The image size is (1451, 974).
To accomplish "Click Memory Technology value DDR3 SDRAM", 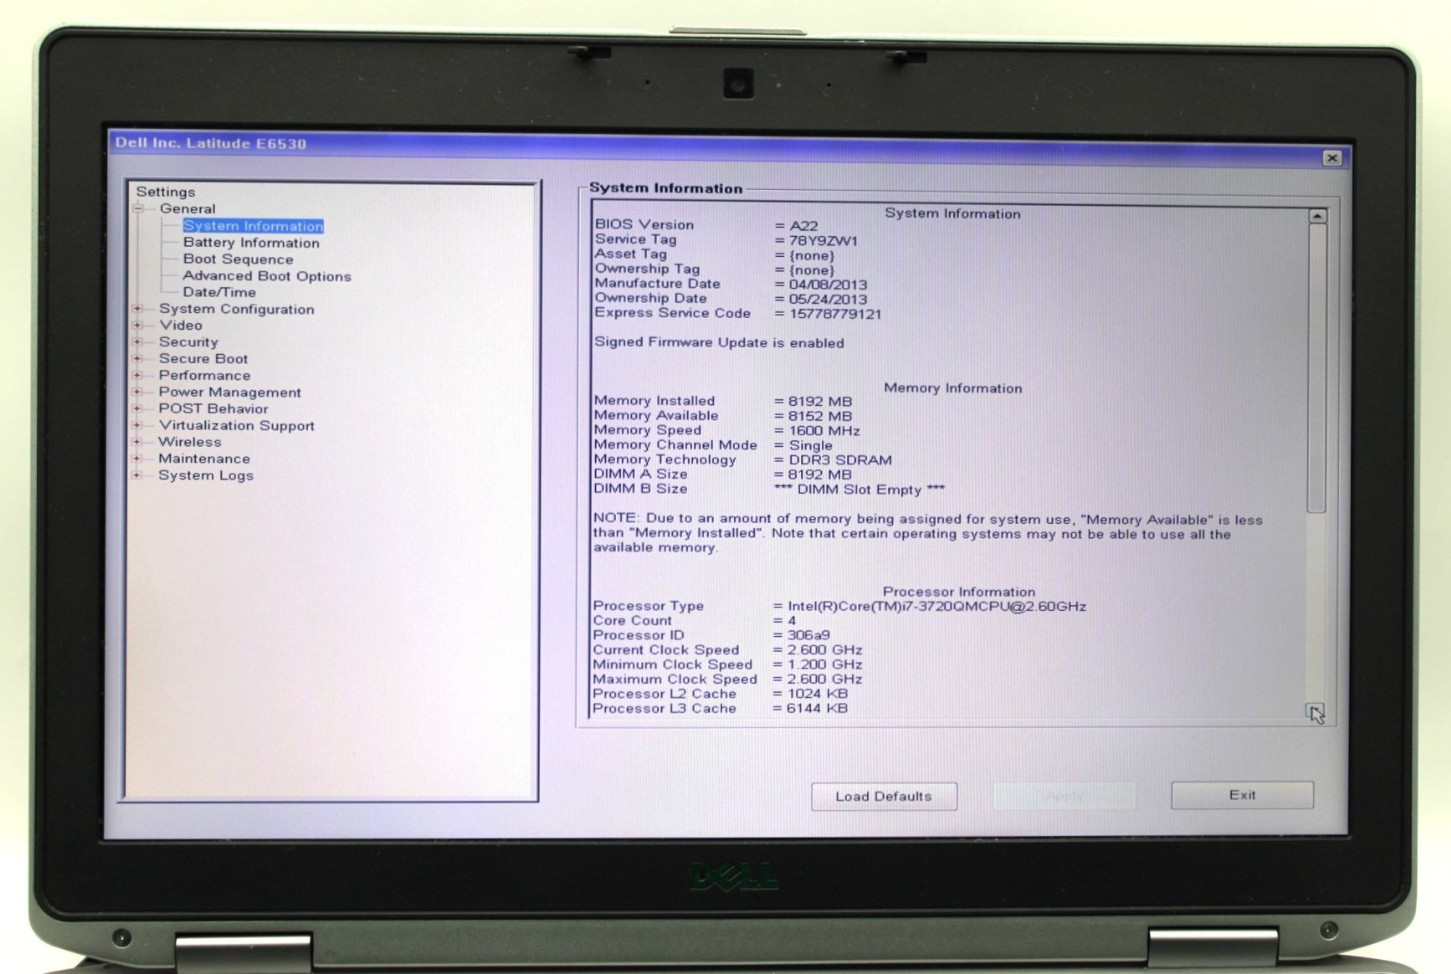I will pyautogui.click(x=840, y=460).
